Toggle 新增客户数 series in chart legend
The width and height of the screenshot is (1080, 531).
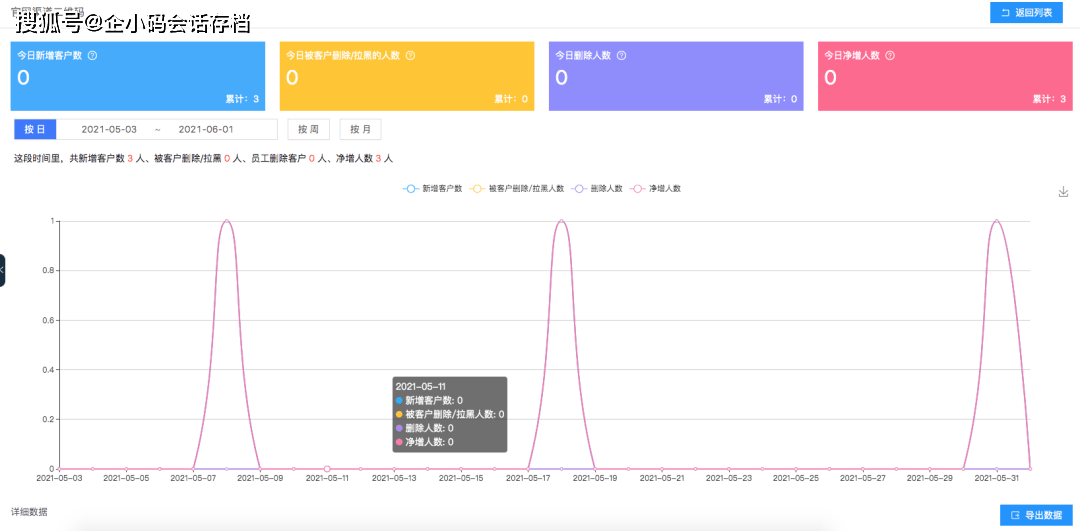pyautogui.click(x=432, y=188)
